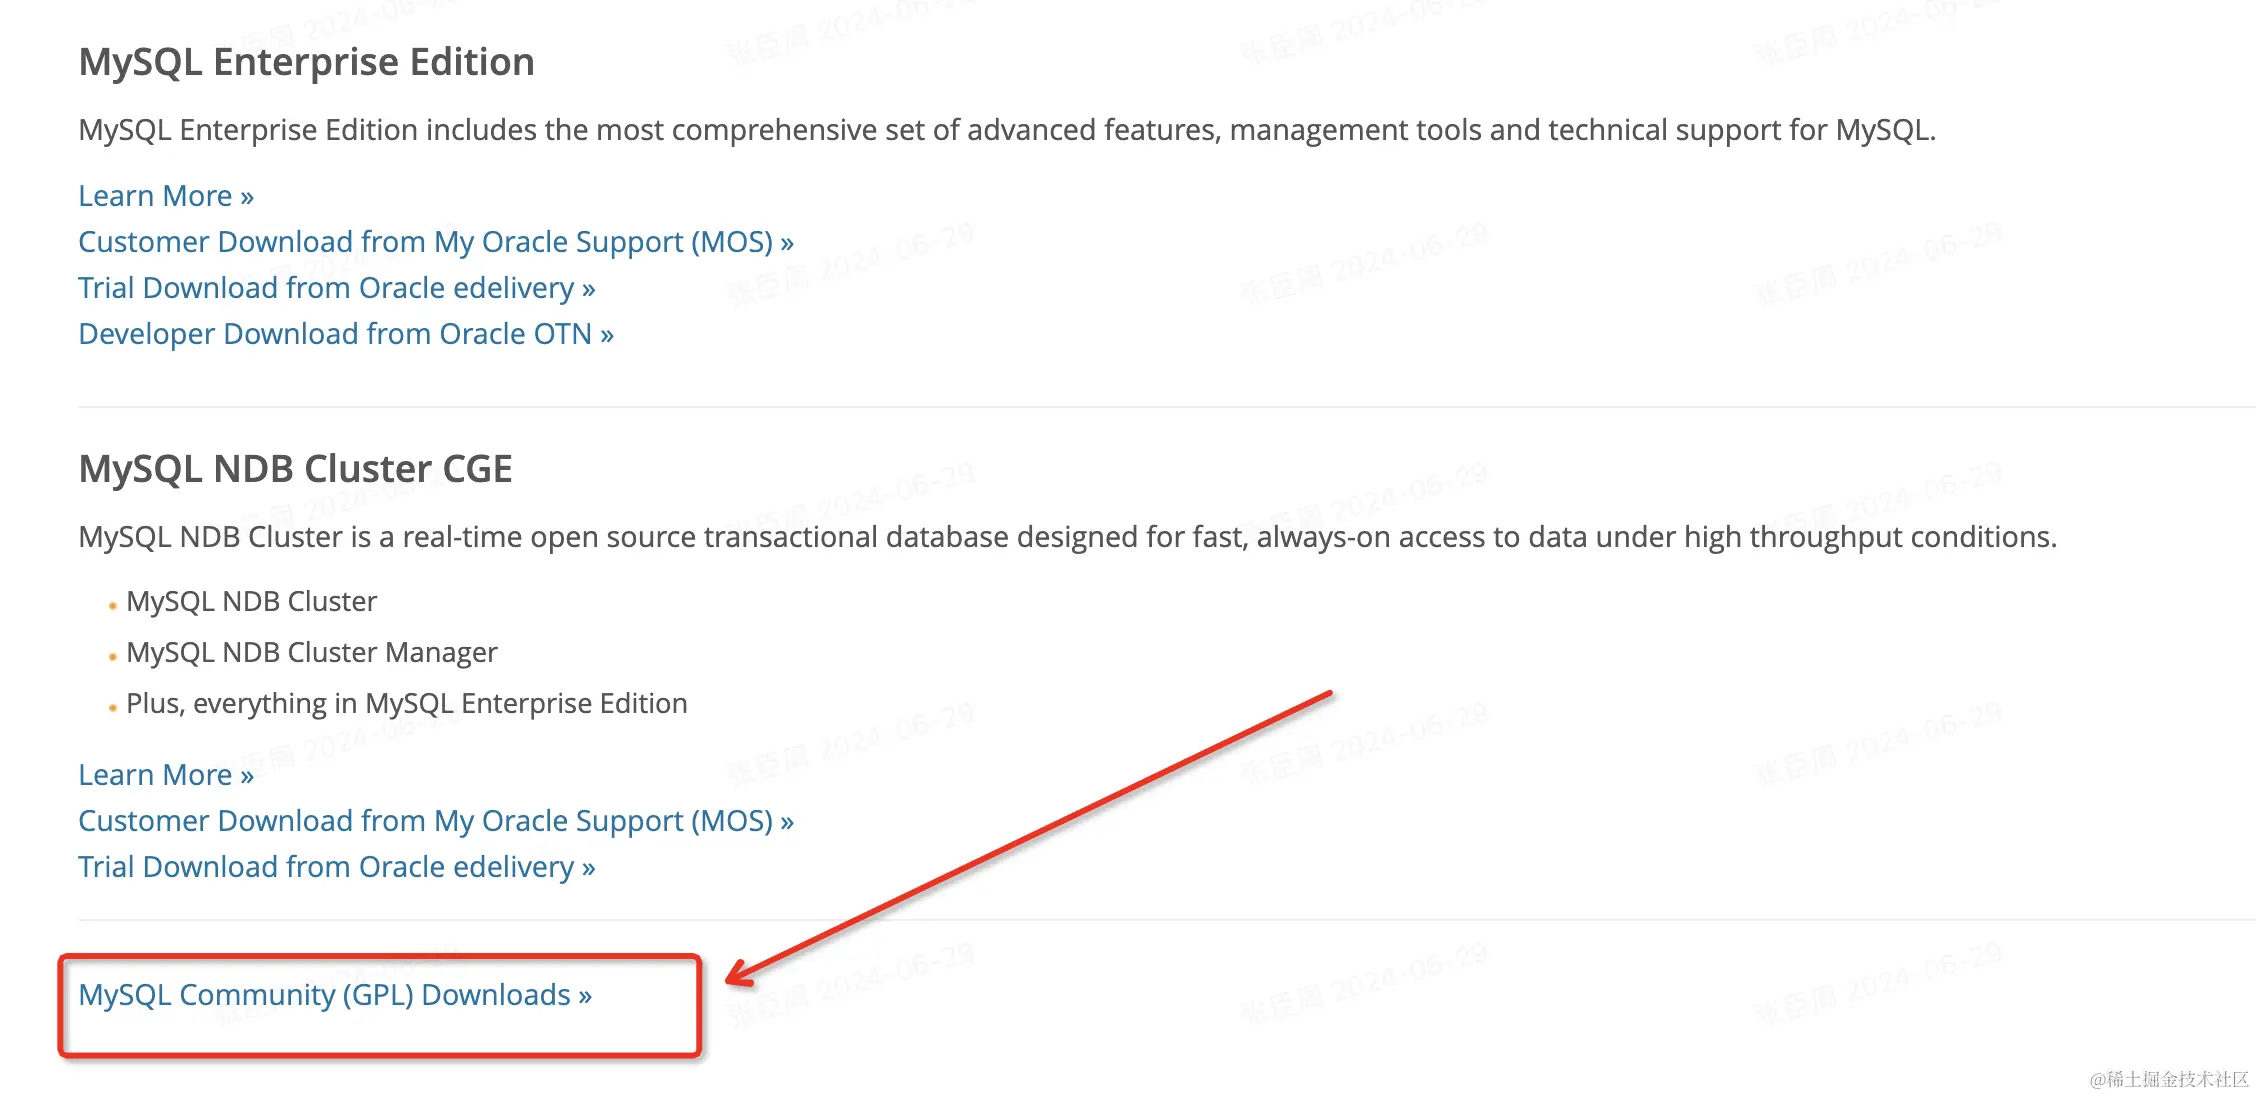Click the orange bullet beside "Plus, everything" item
This screenshot has width=2256, height=1096.
click(x=113, y=708)
